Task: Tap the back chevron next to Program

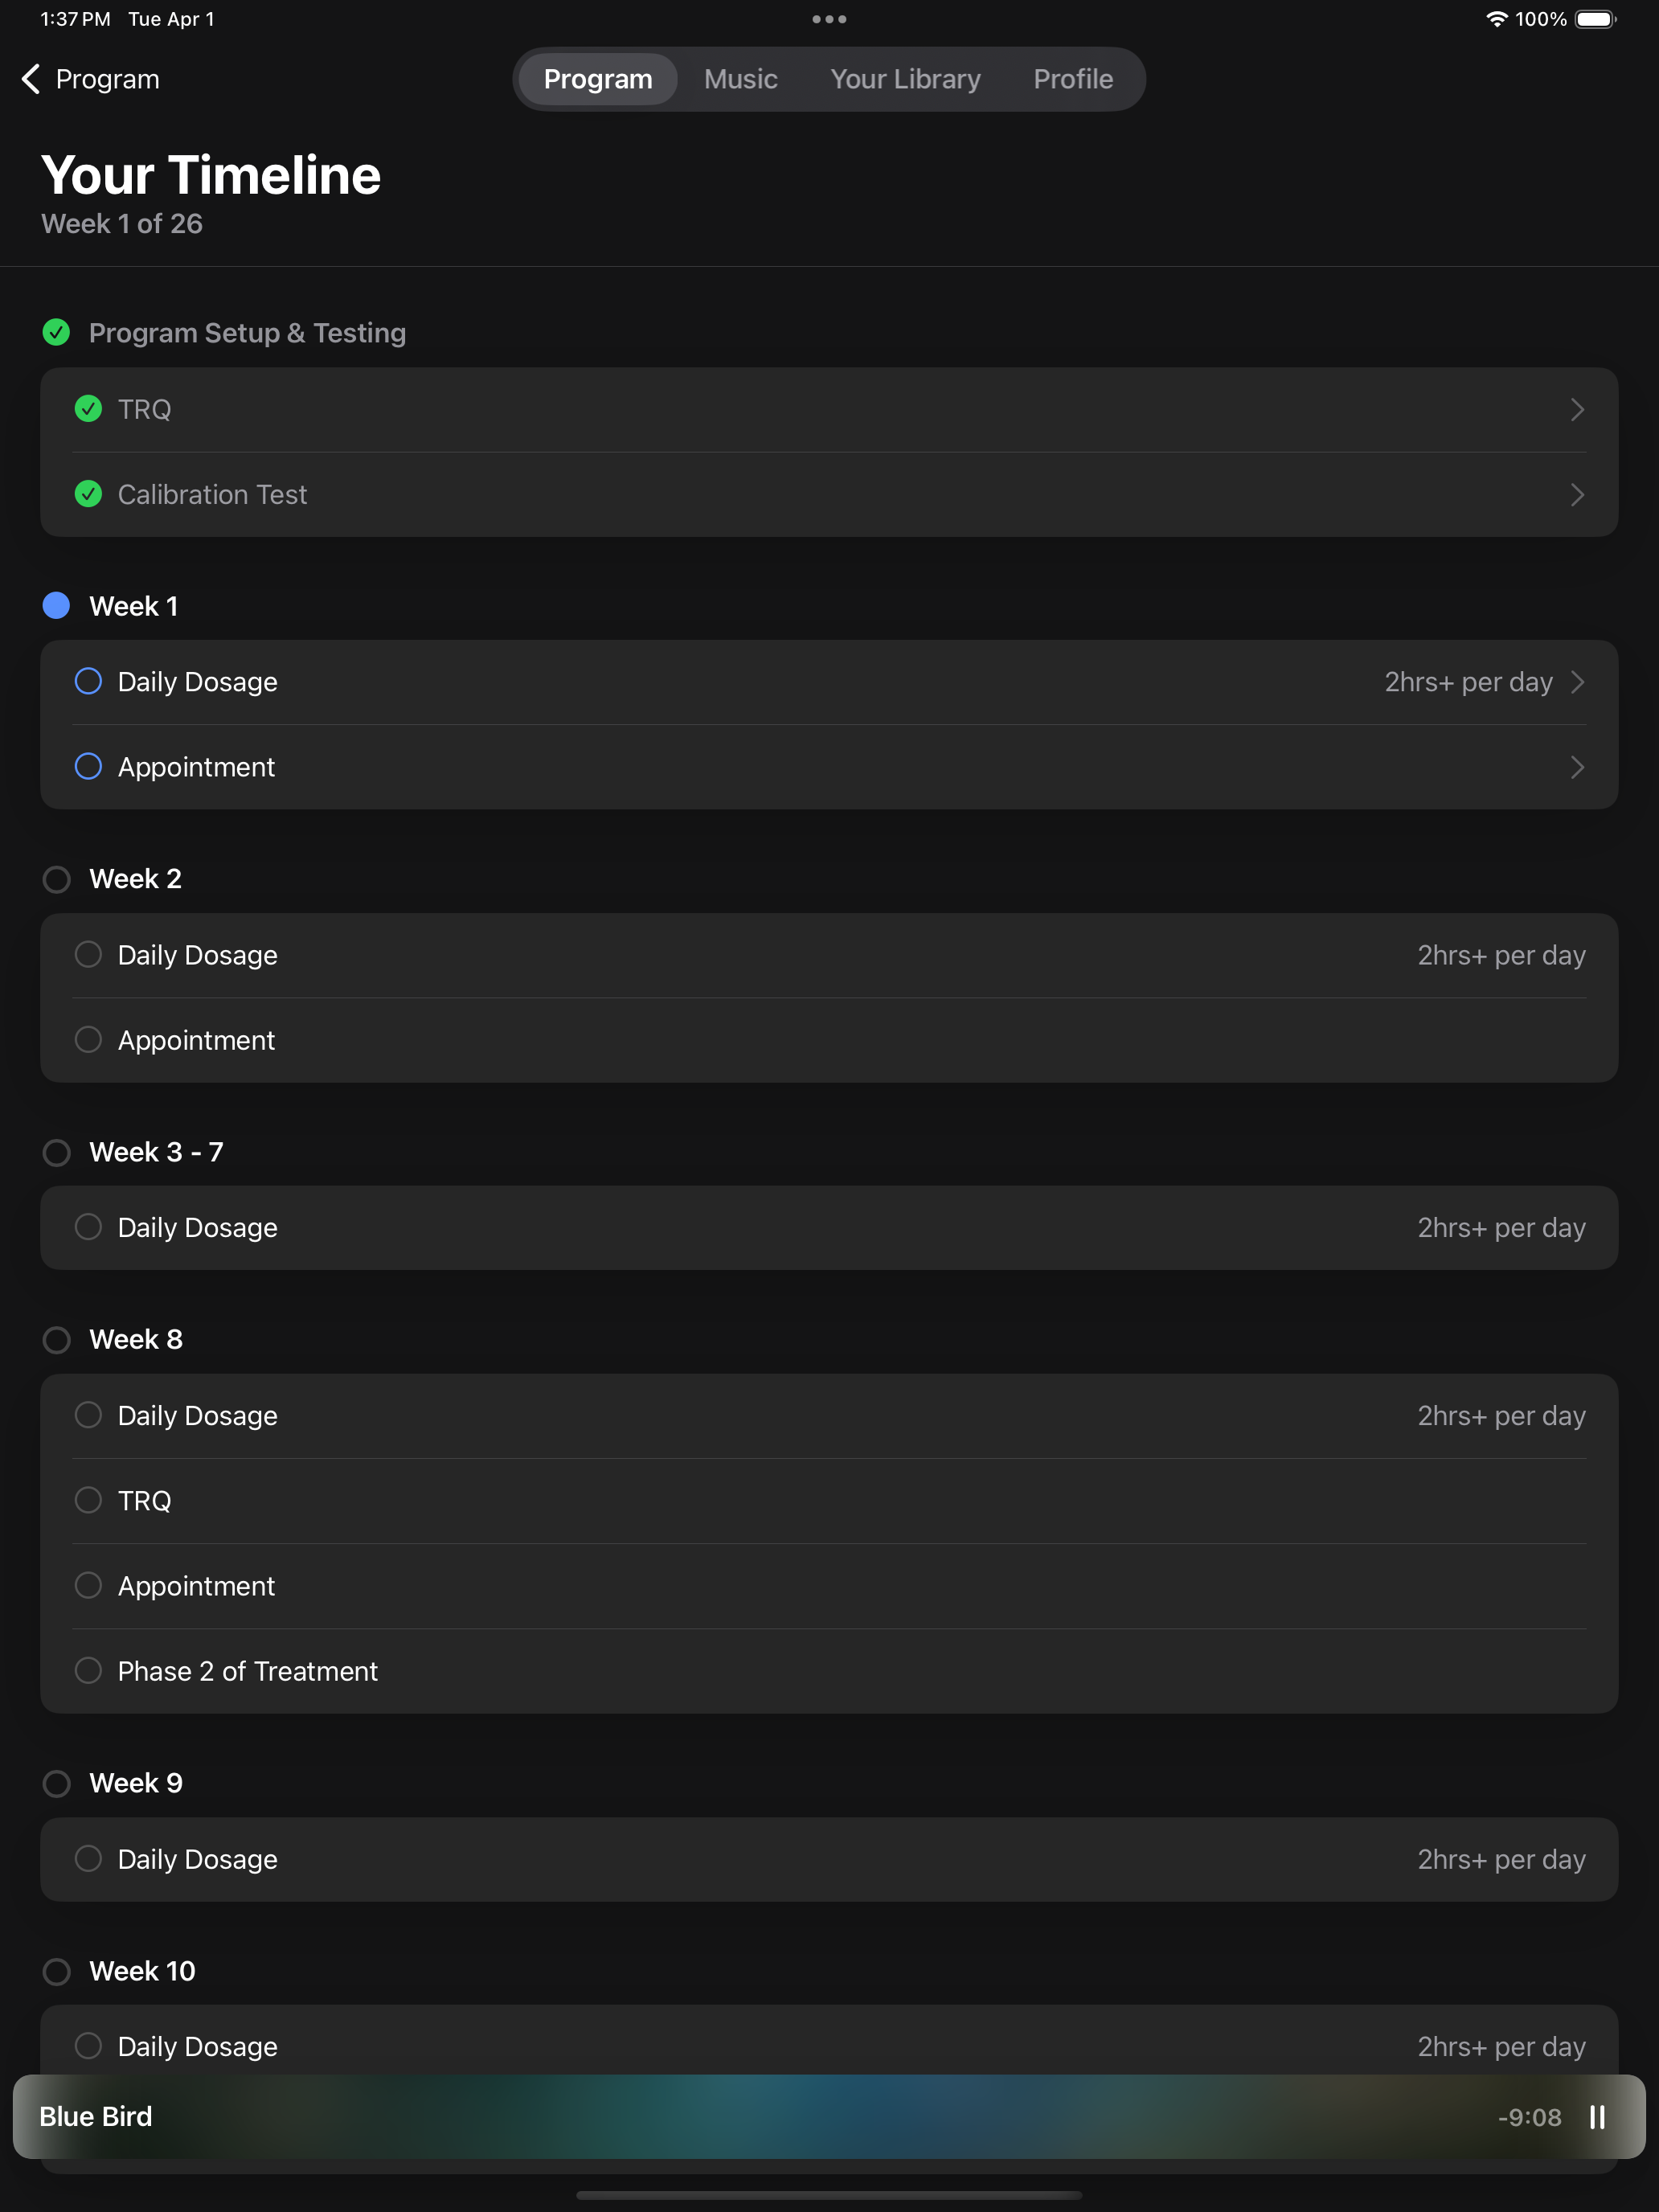Action: click(x=31, y=79)
